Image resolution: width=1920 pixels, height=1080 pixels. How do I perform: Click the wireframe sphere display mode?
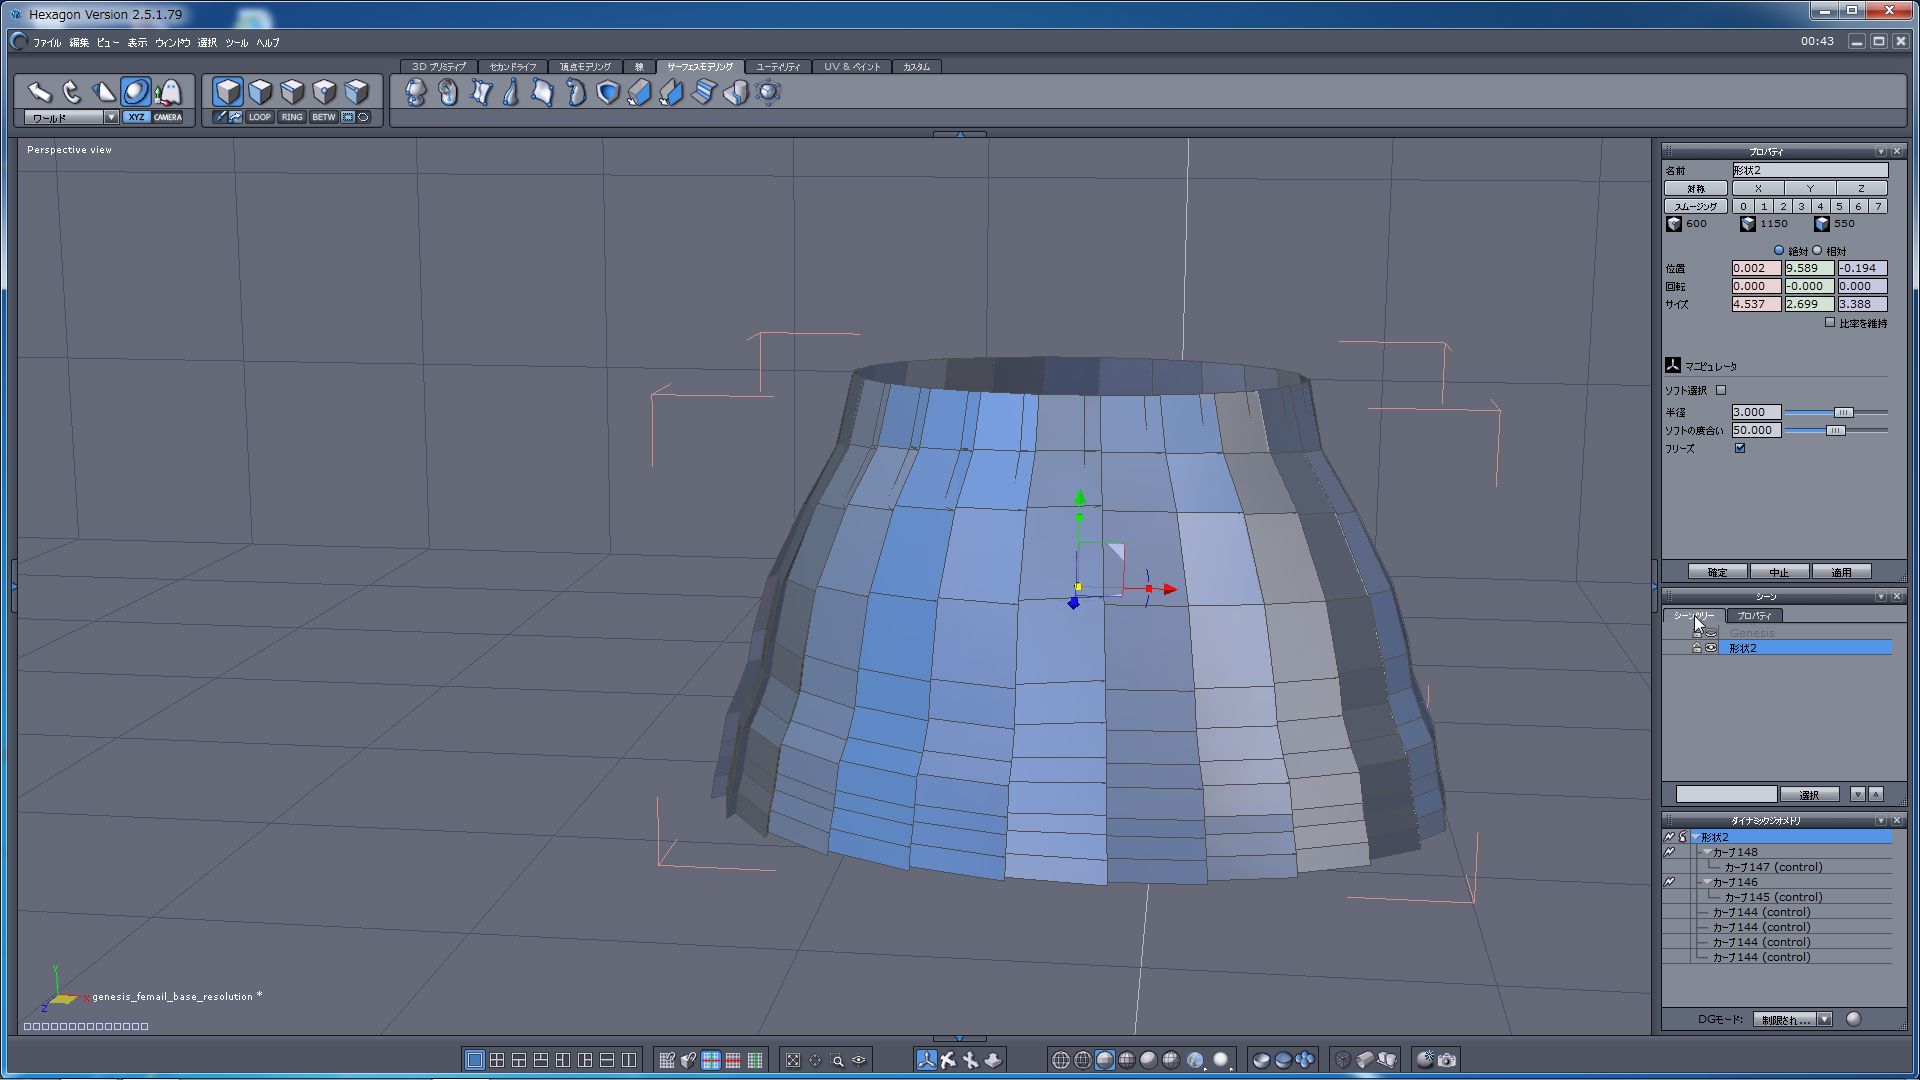pos(1061,1060)
